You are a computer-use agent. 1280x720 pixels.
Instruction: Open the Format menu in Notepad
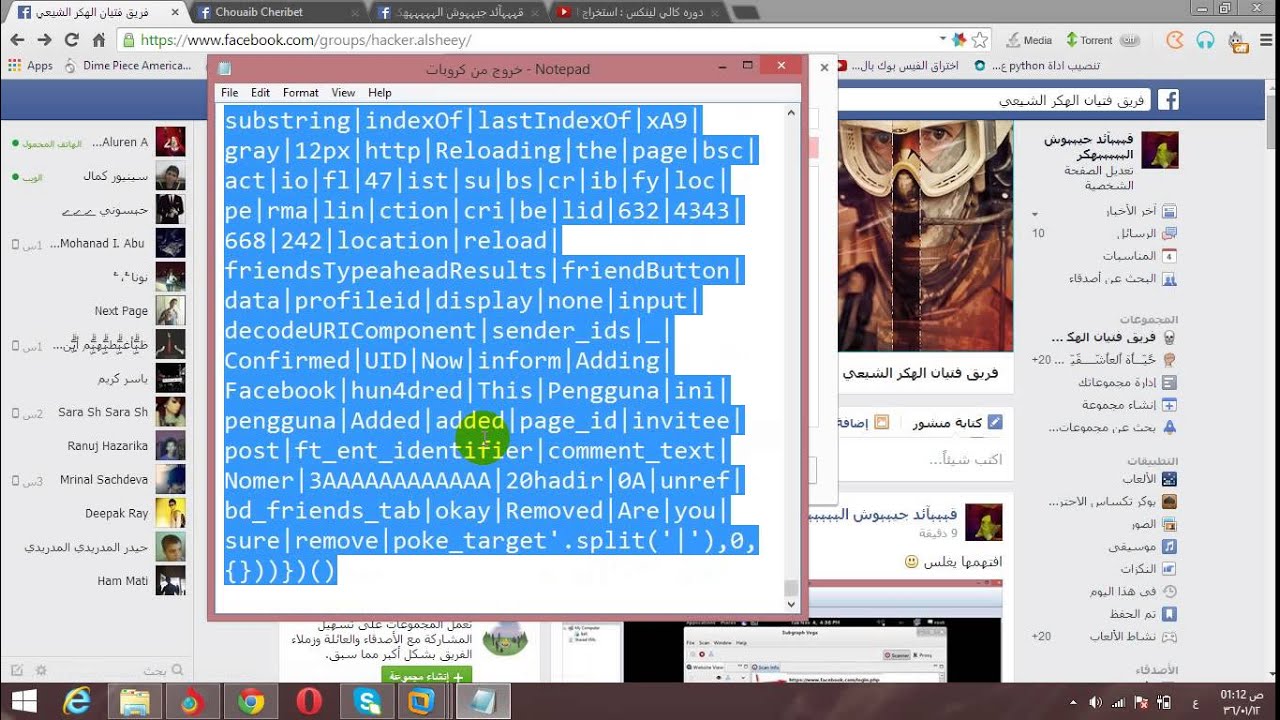(300, 92)
